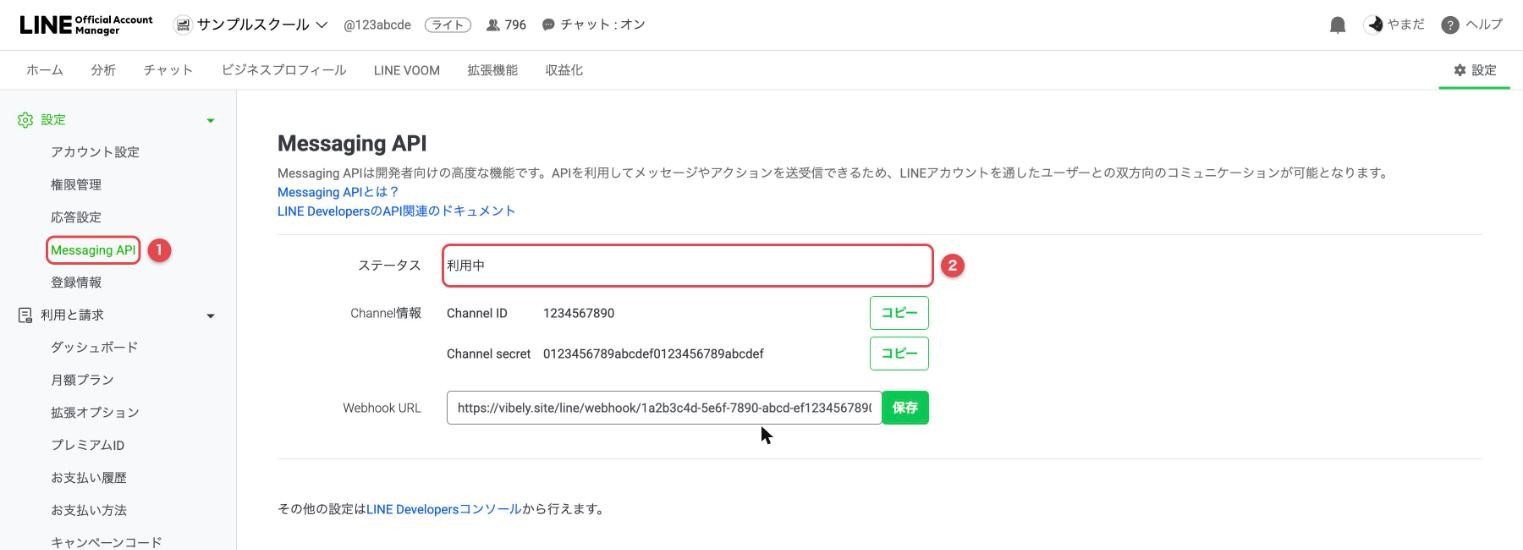Screen dimensions: 1523x550
Task: Click into the Webhook URL field
Action: pos(664,408)
